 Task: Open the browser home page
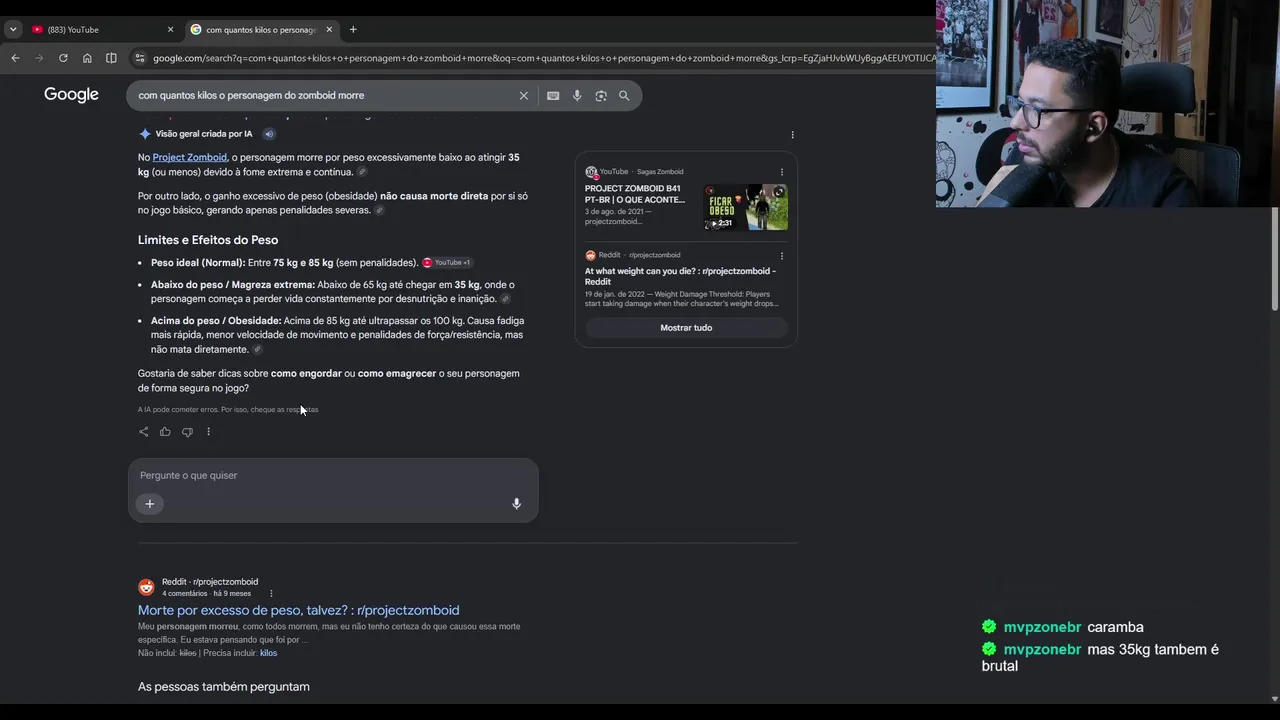coord(87,58)
